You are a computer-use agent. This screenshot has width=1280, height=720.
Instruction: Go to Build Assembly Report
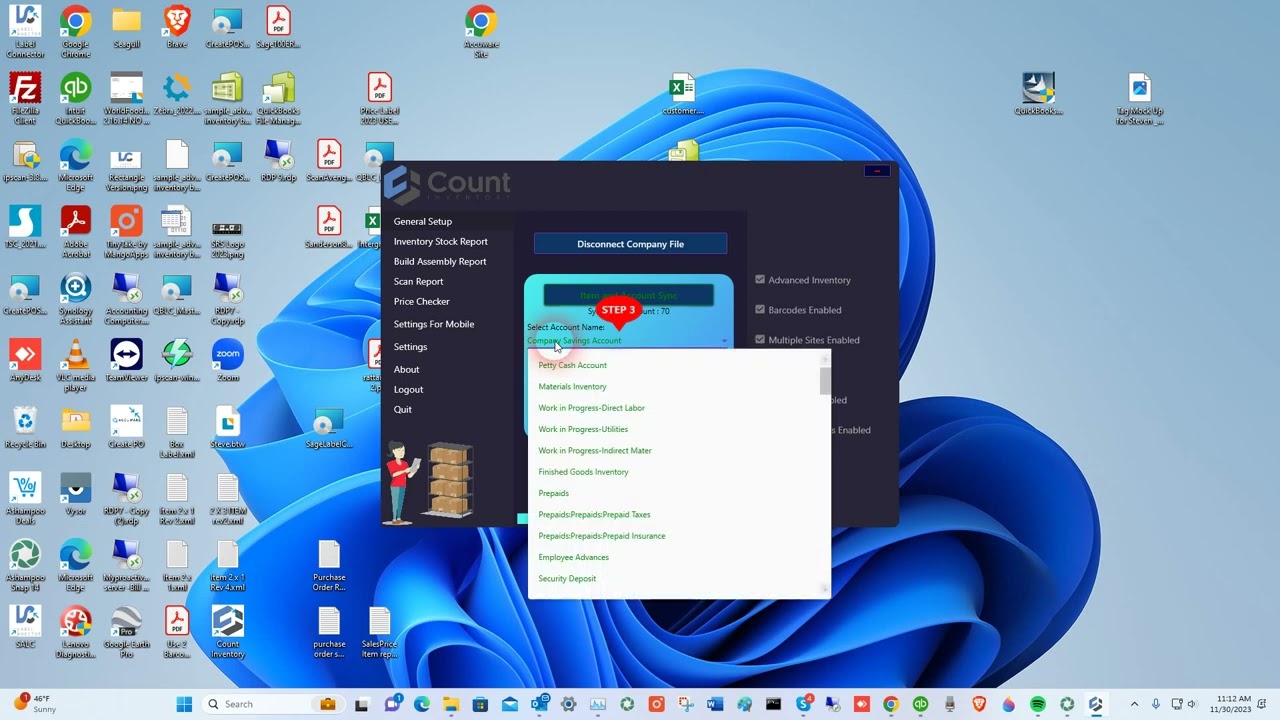pos(439,261)
